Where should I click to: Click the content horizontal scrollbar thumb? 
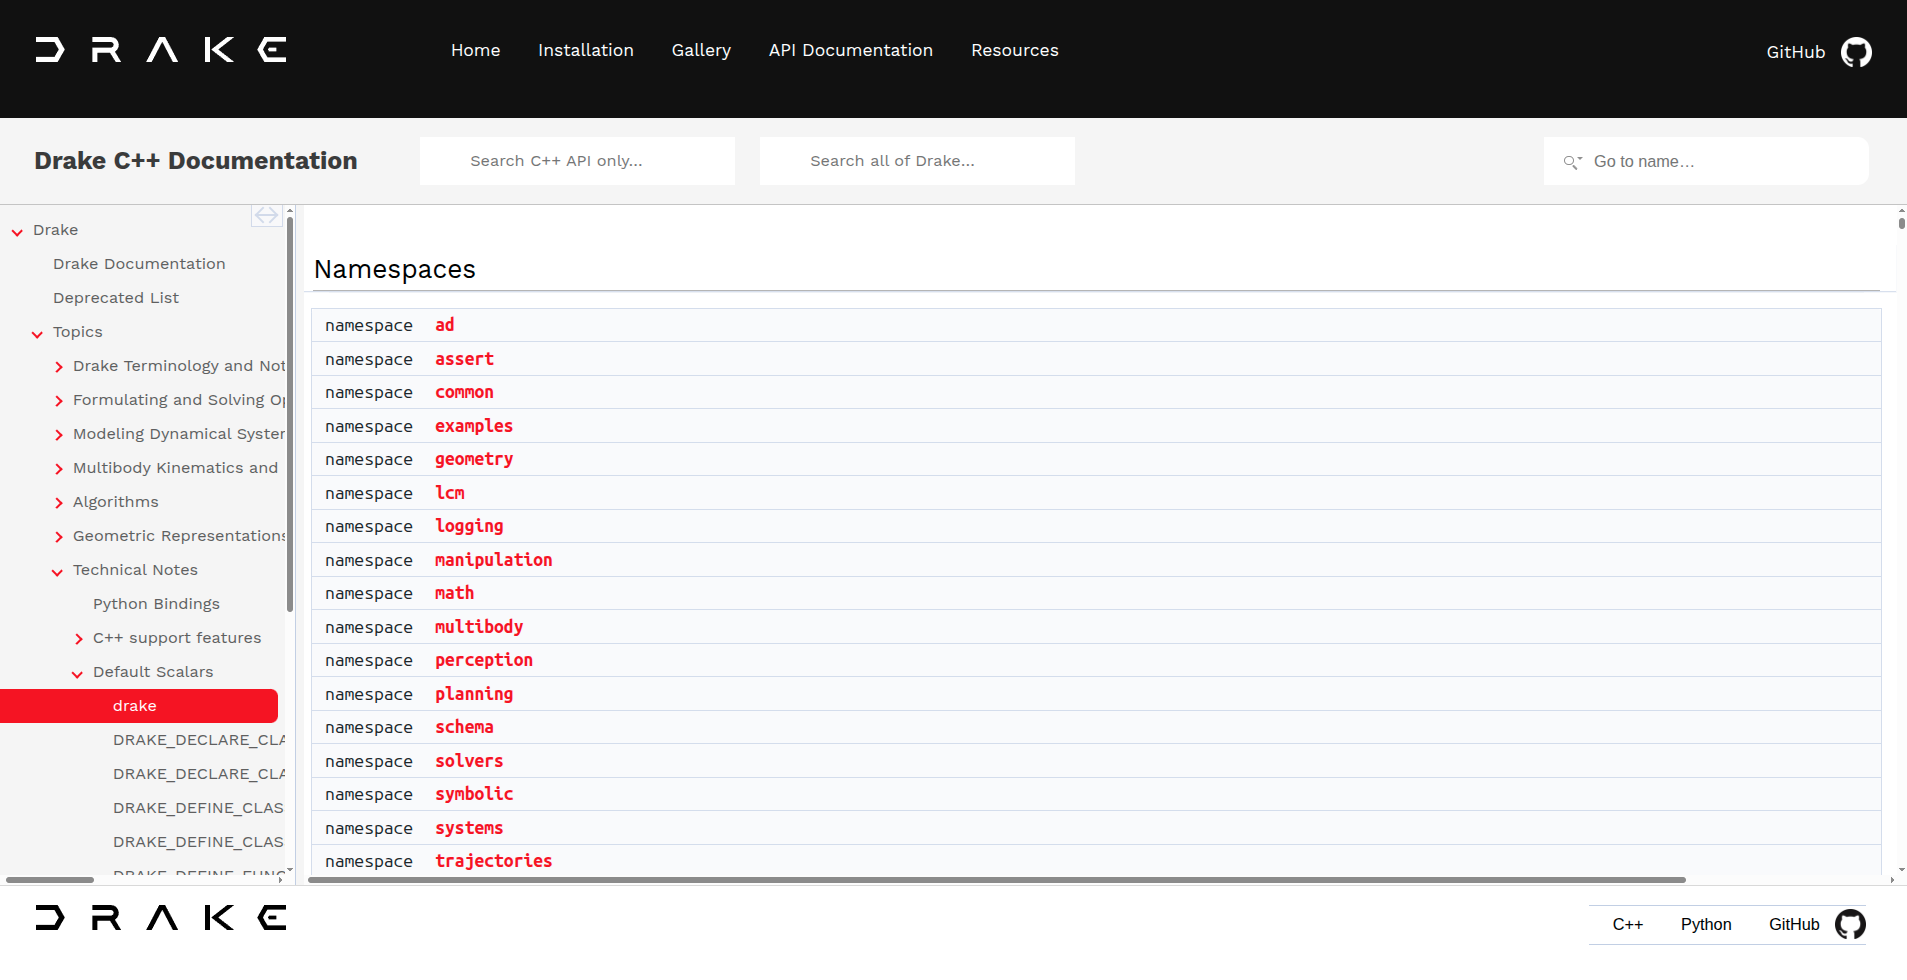[997, 880]
